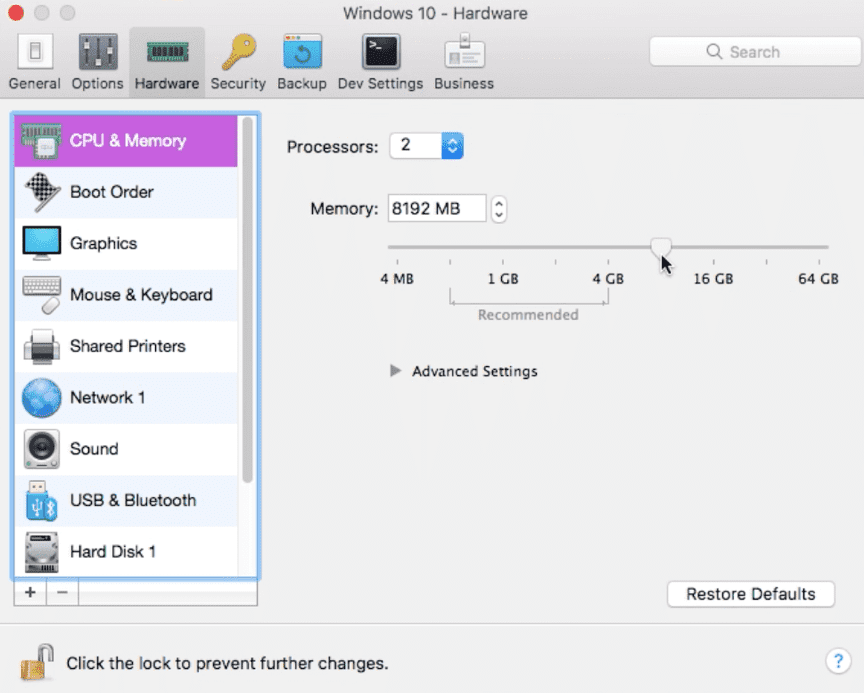Viewport: 864px width, 693px height.
Task: Select Shared Printers item
Action: click(127, 346)
